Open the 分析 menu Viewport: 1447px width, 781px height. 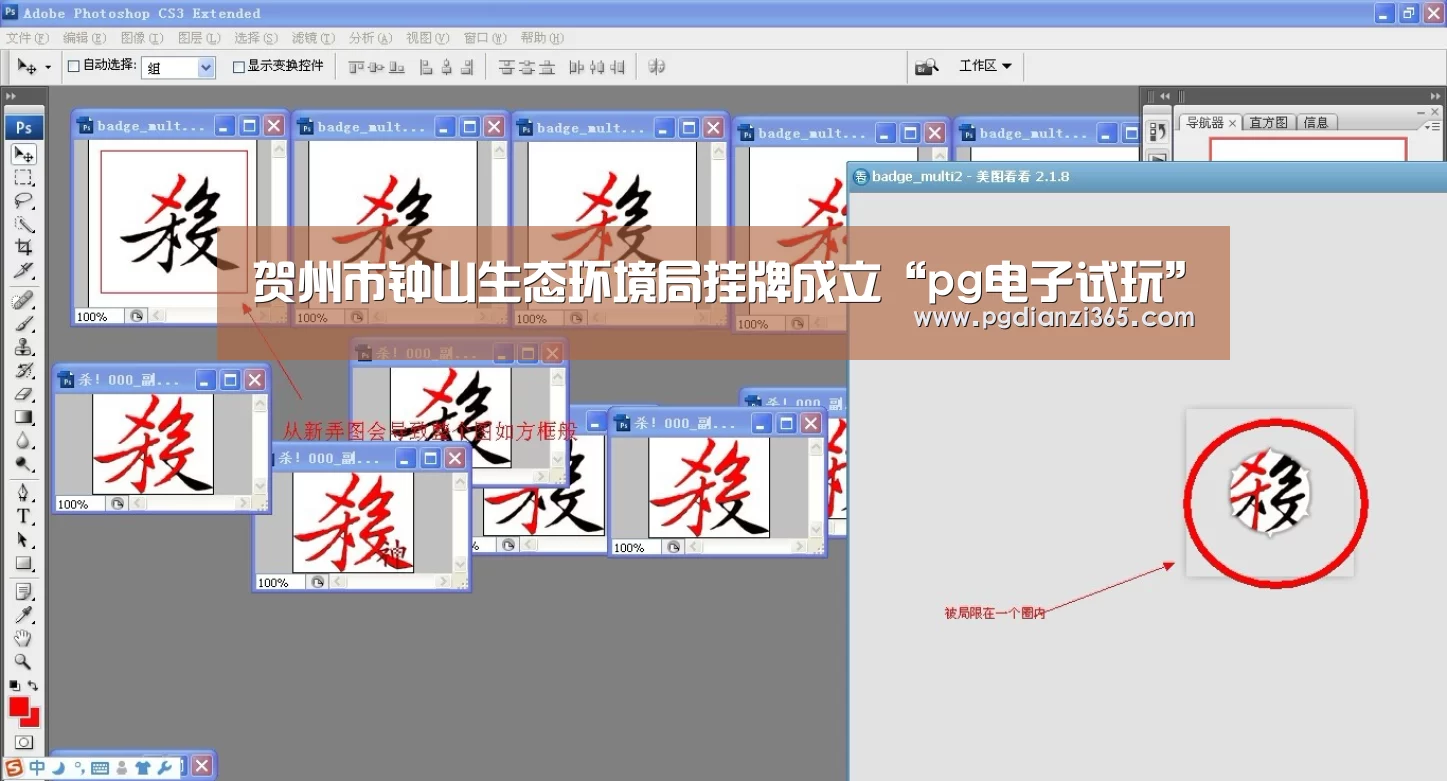[x=371, y=38]
